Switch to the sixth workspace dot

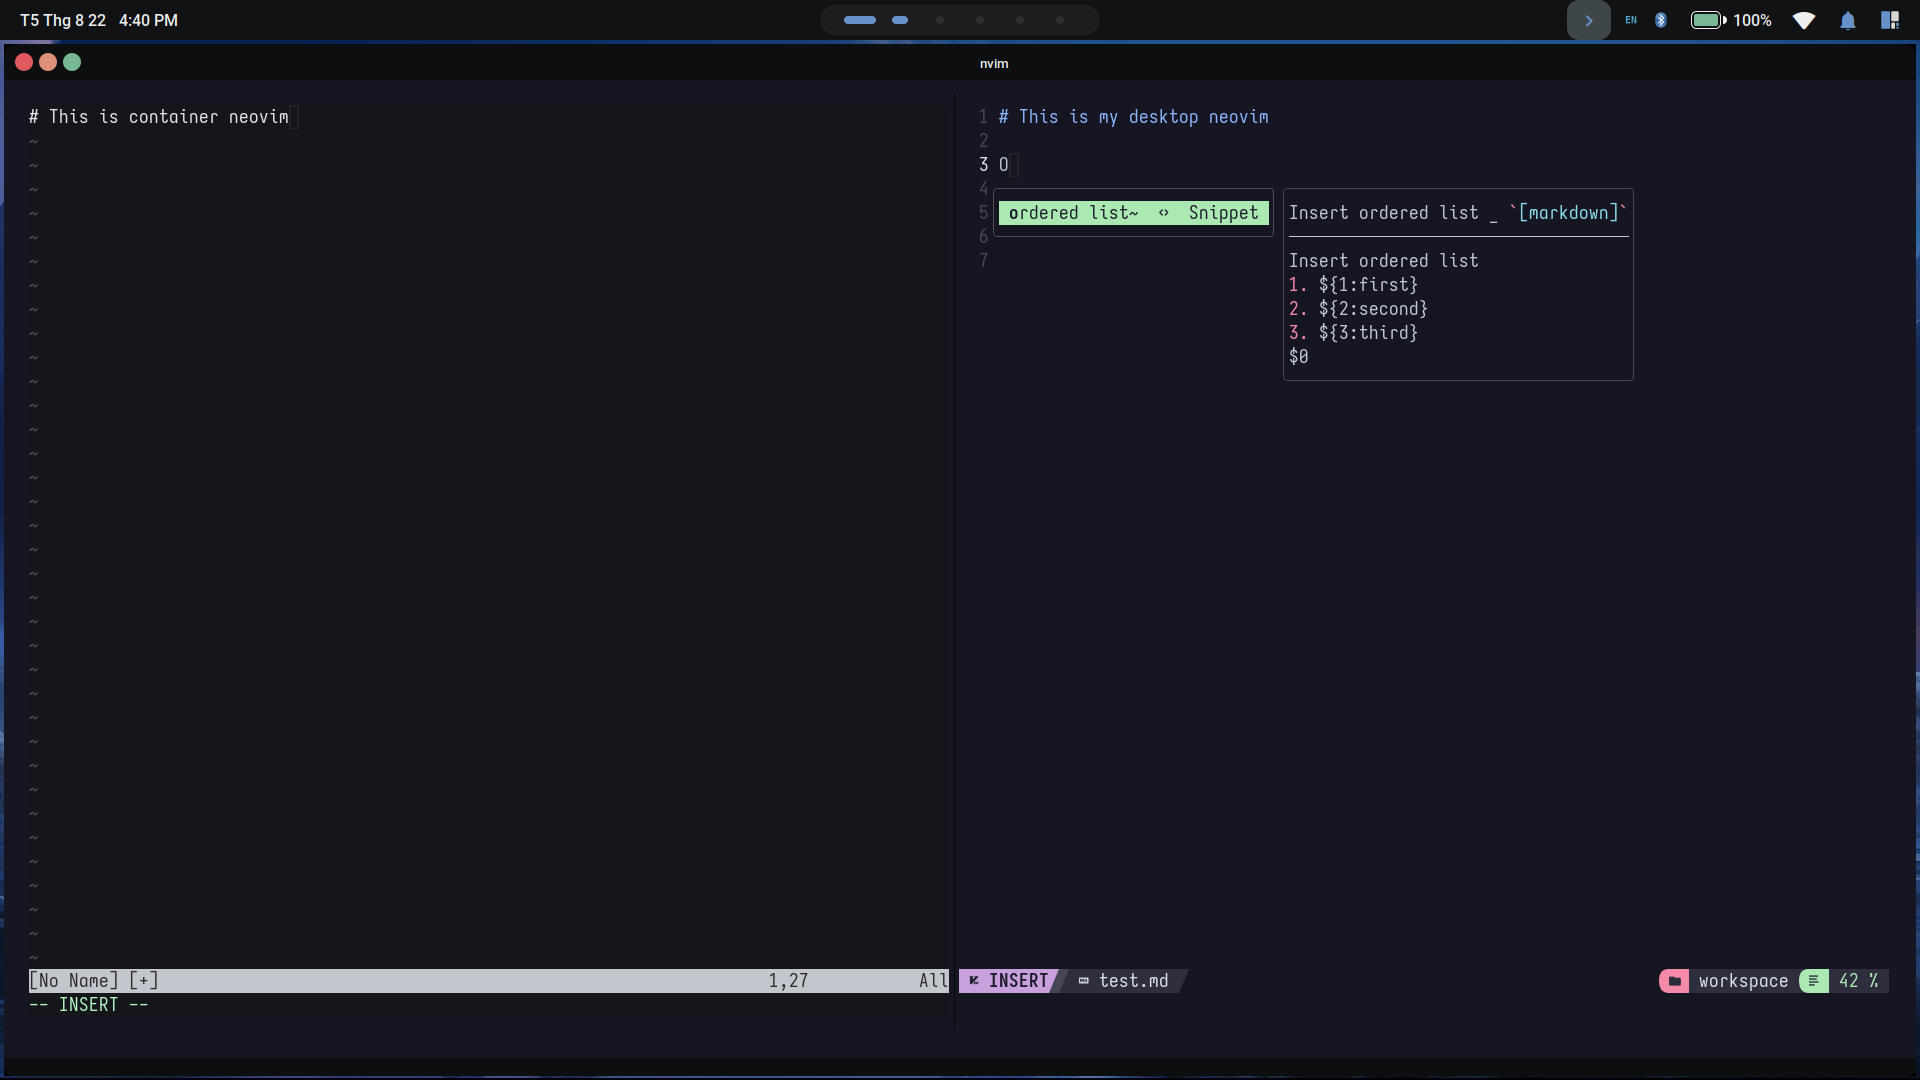pyautogui.click(x=1060, y=20)
